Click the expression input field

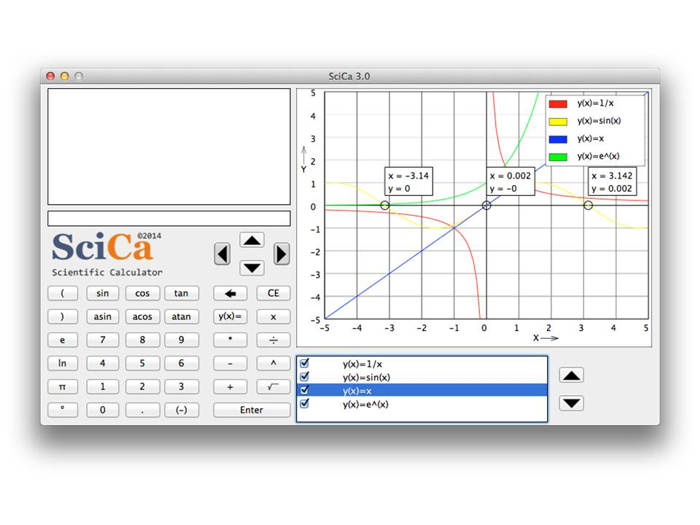[x=169, y=218]
